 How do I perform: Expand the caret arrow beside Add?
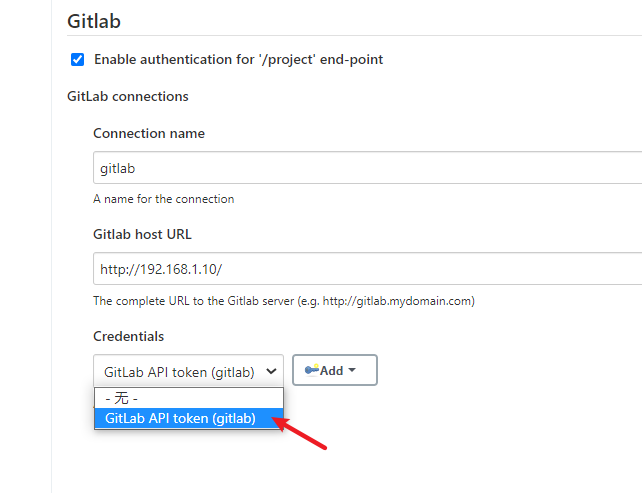(x=352, y=370)
